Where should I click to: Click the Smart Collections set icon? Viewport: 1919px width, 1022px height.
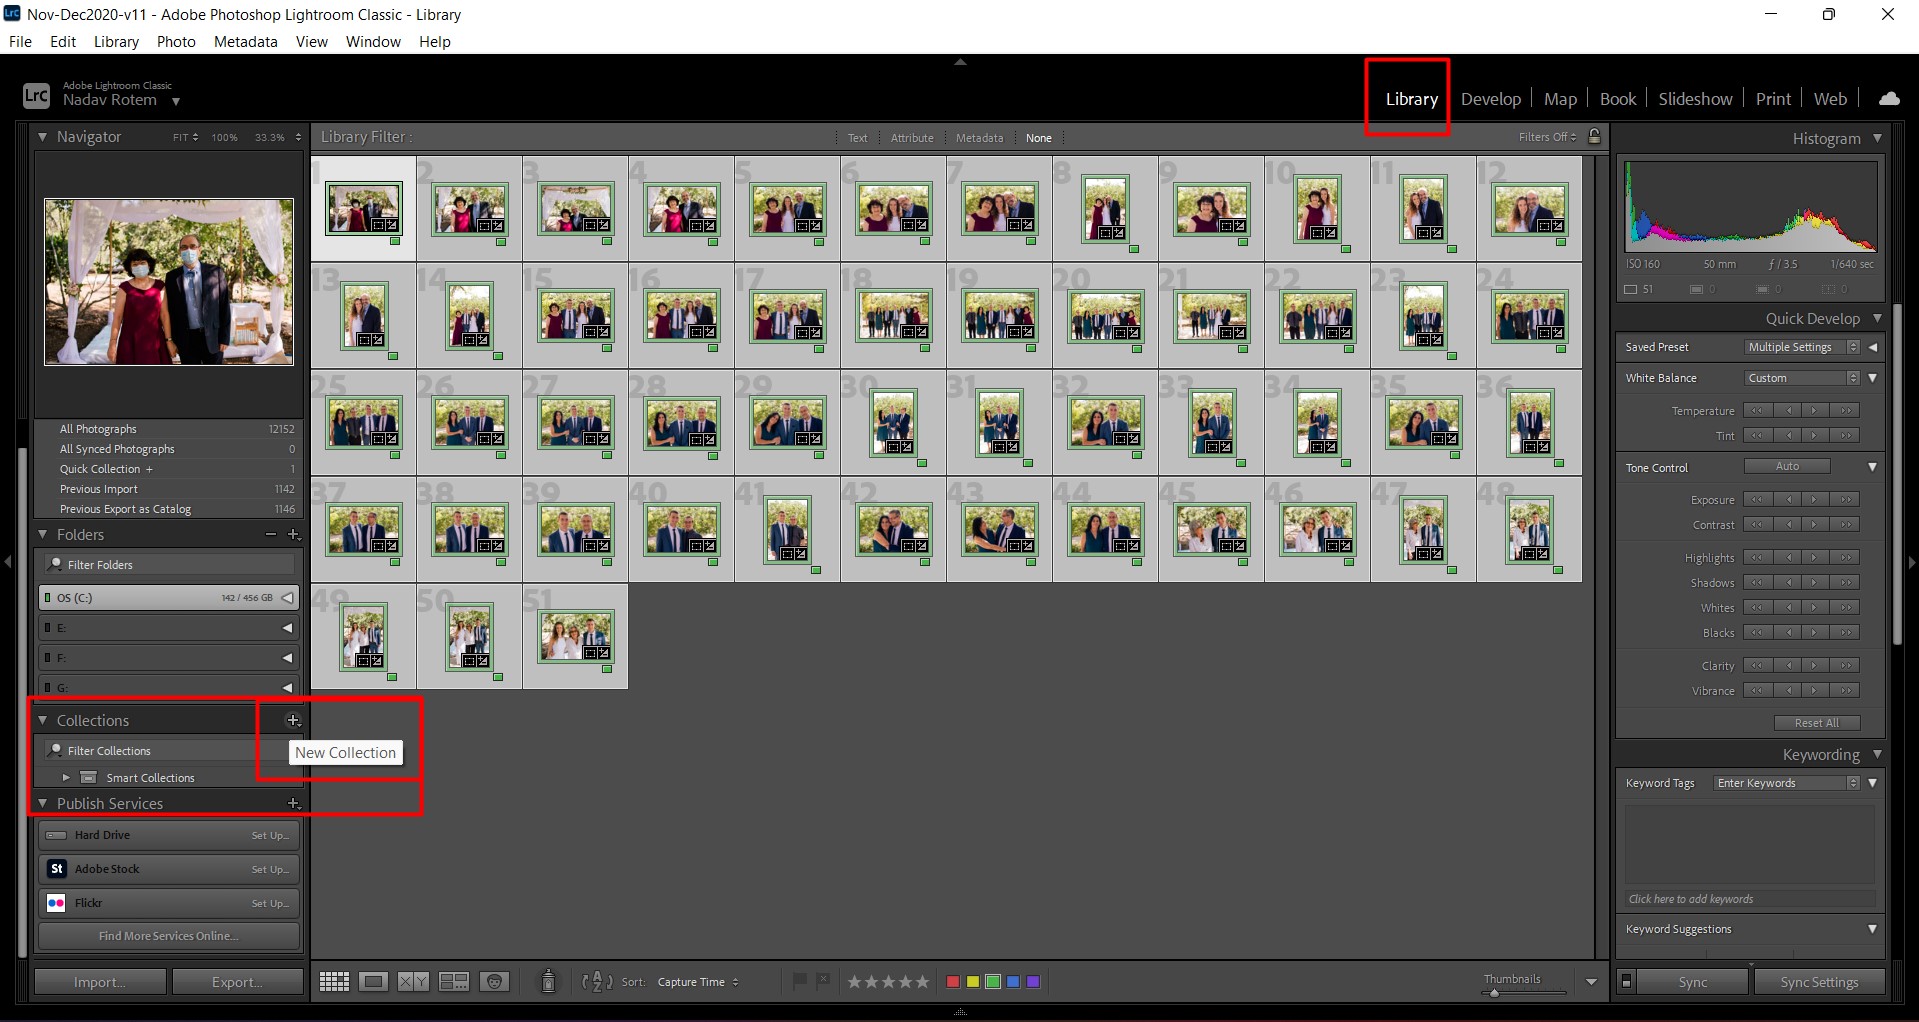point(89,777)
